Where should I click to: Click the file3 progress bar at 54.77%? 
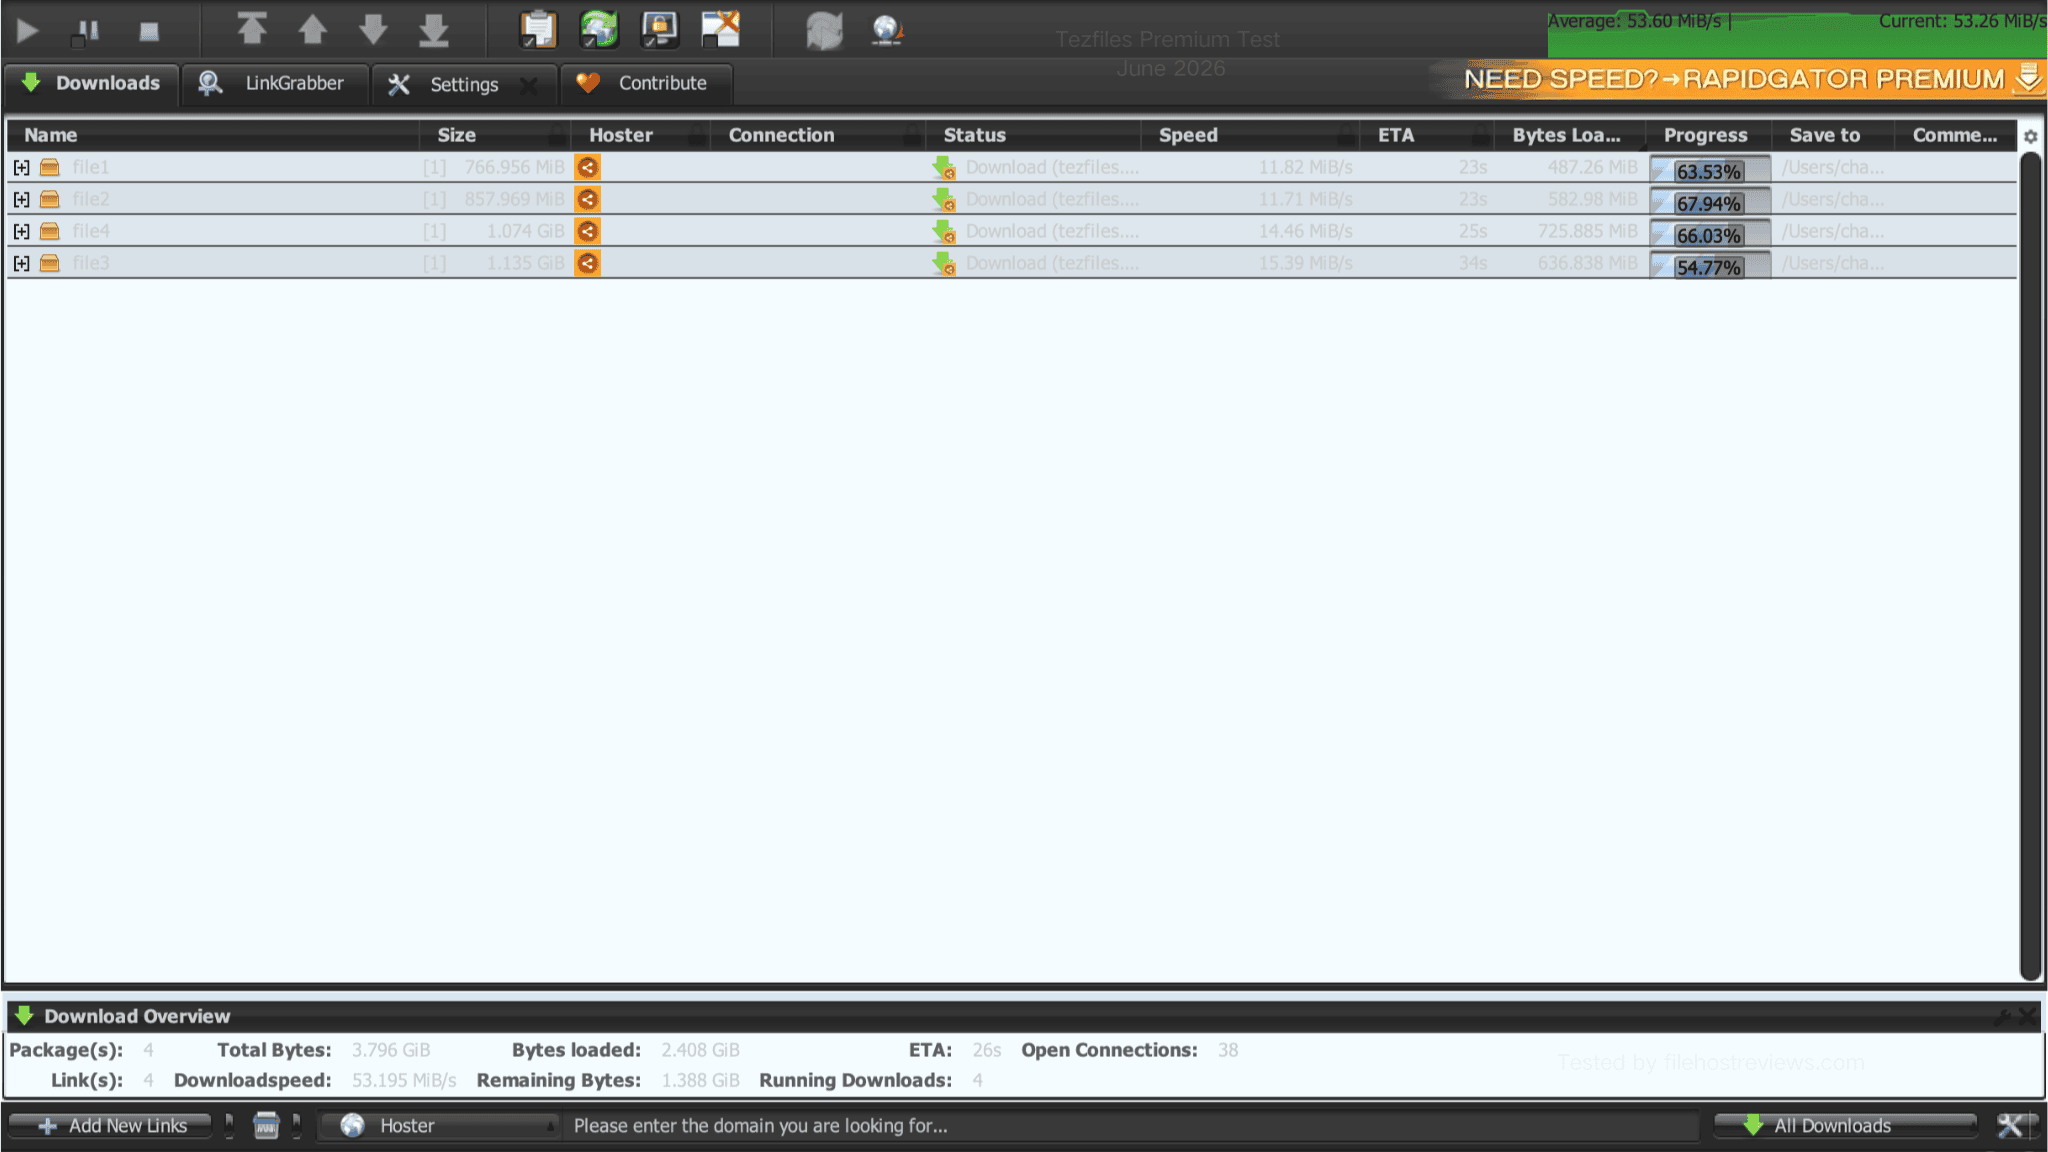1710,266
